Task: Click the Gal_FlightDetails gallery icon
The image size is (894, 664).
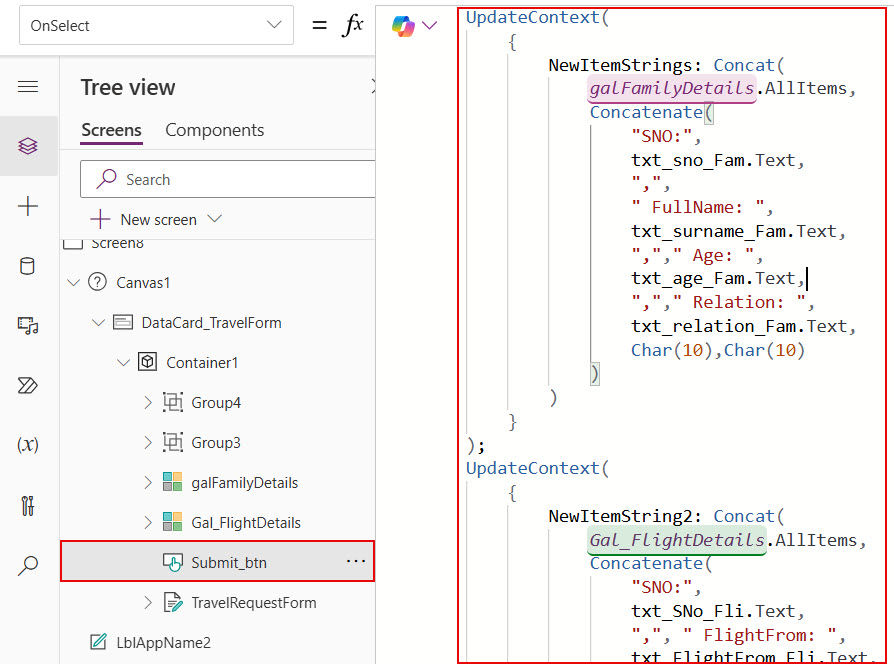Action: (172, 522)
